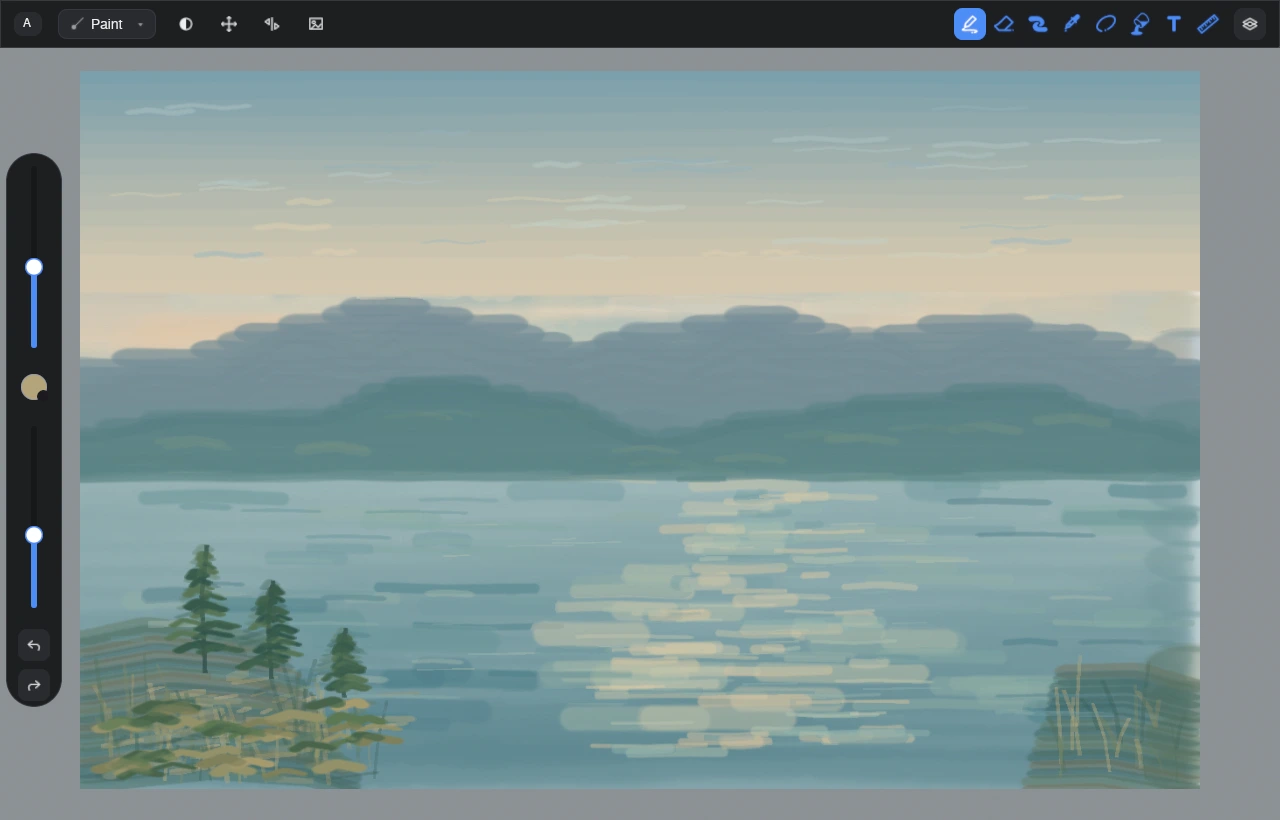
Task: Choose the Lasso selection tool
Action: point(1106,24)
